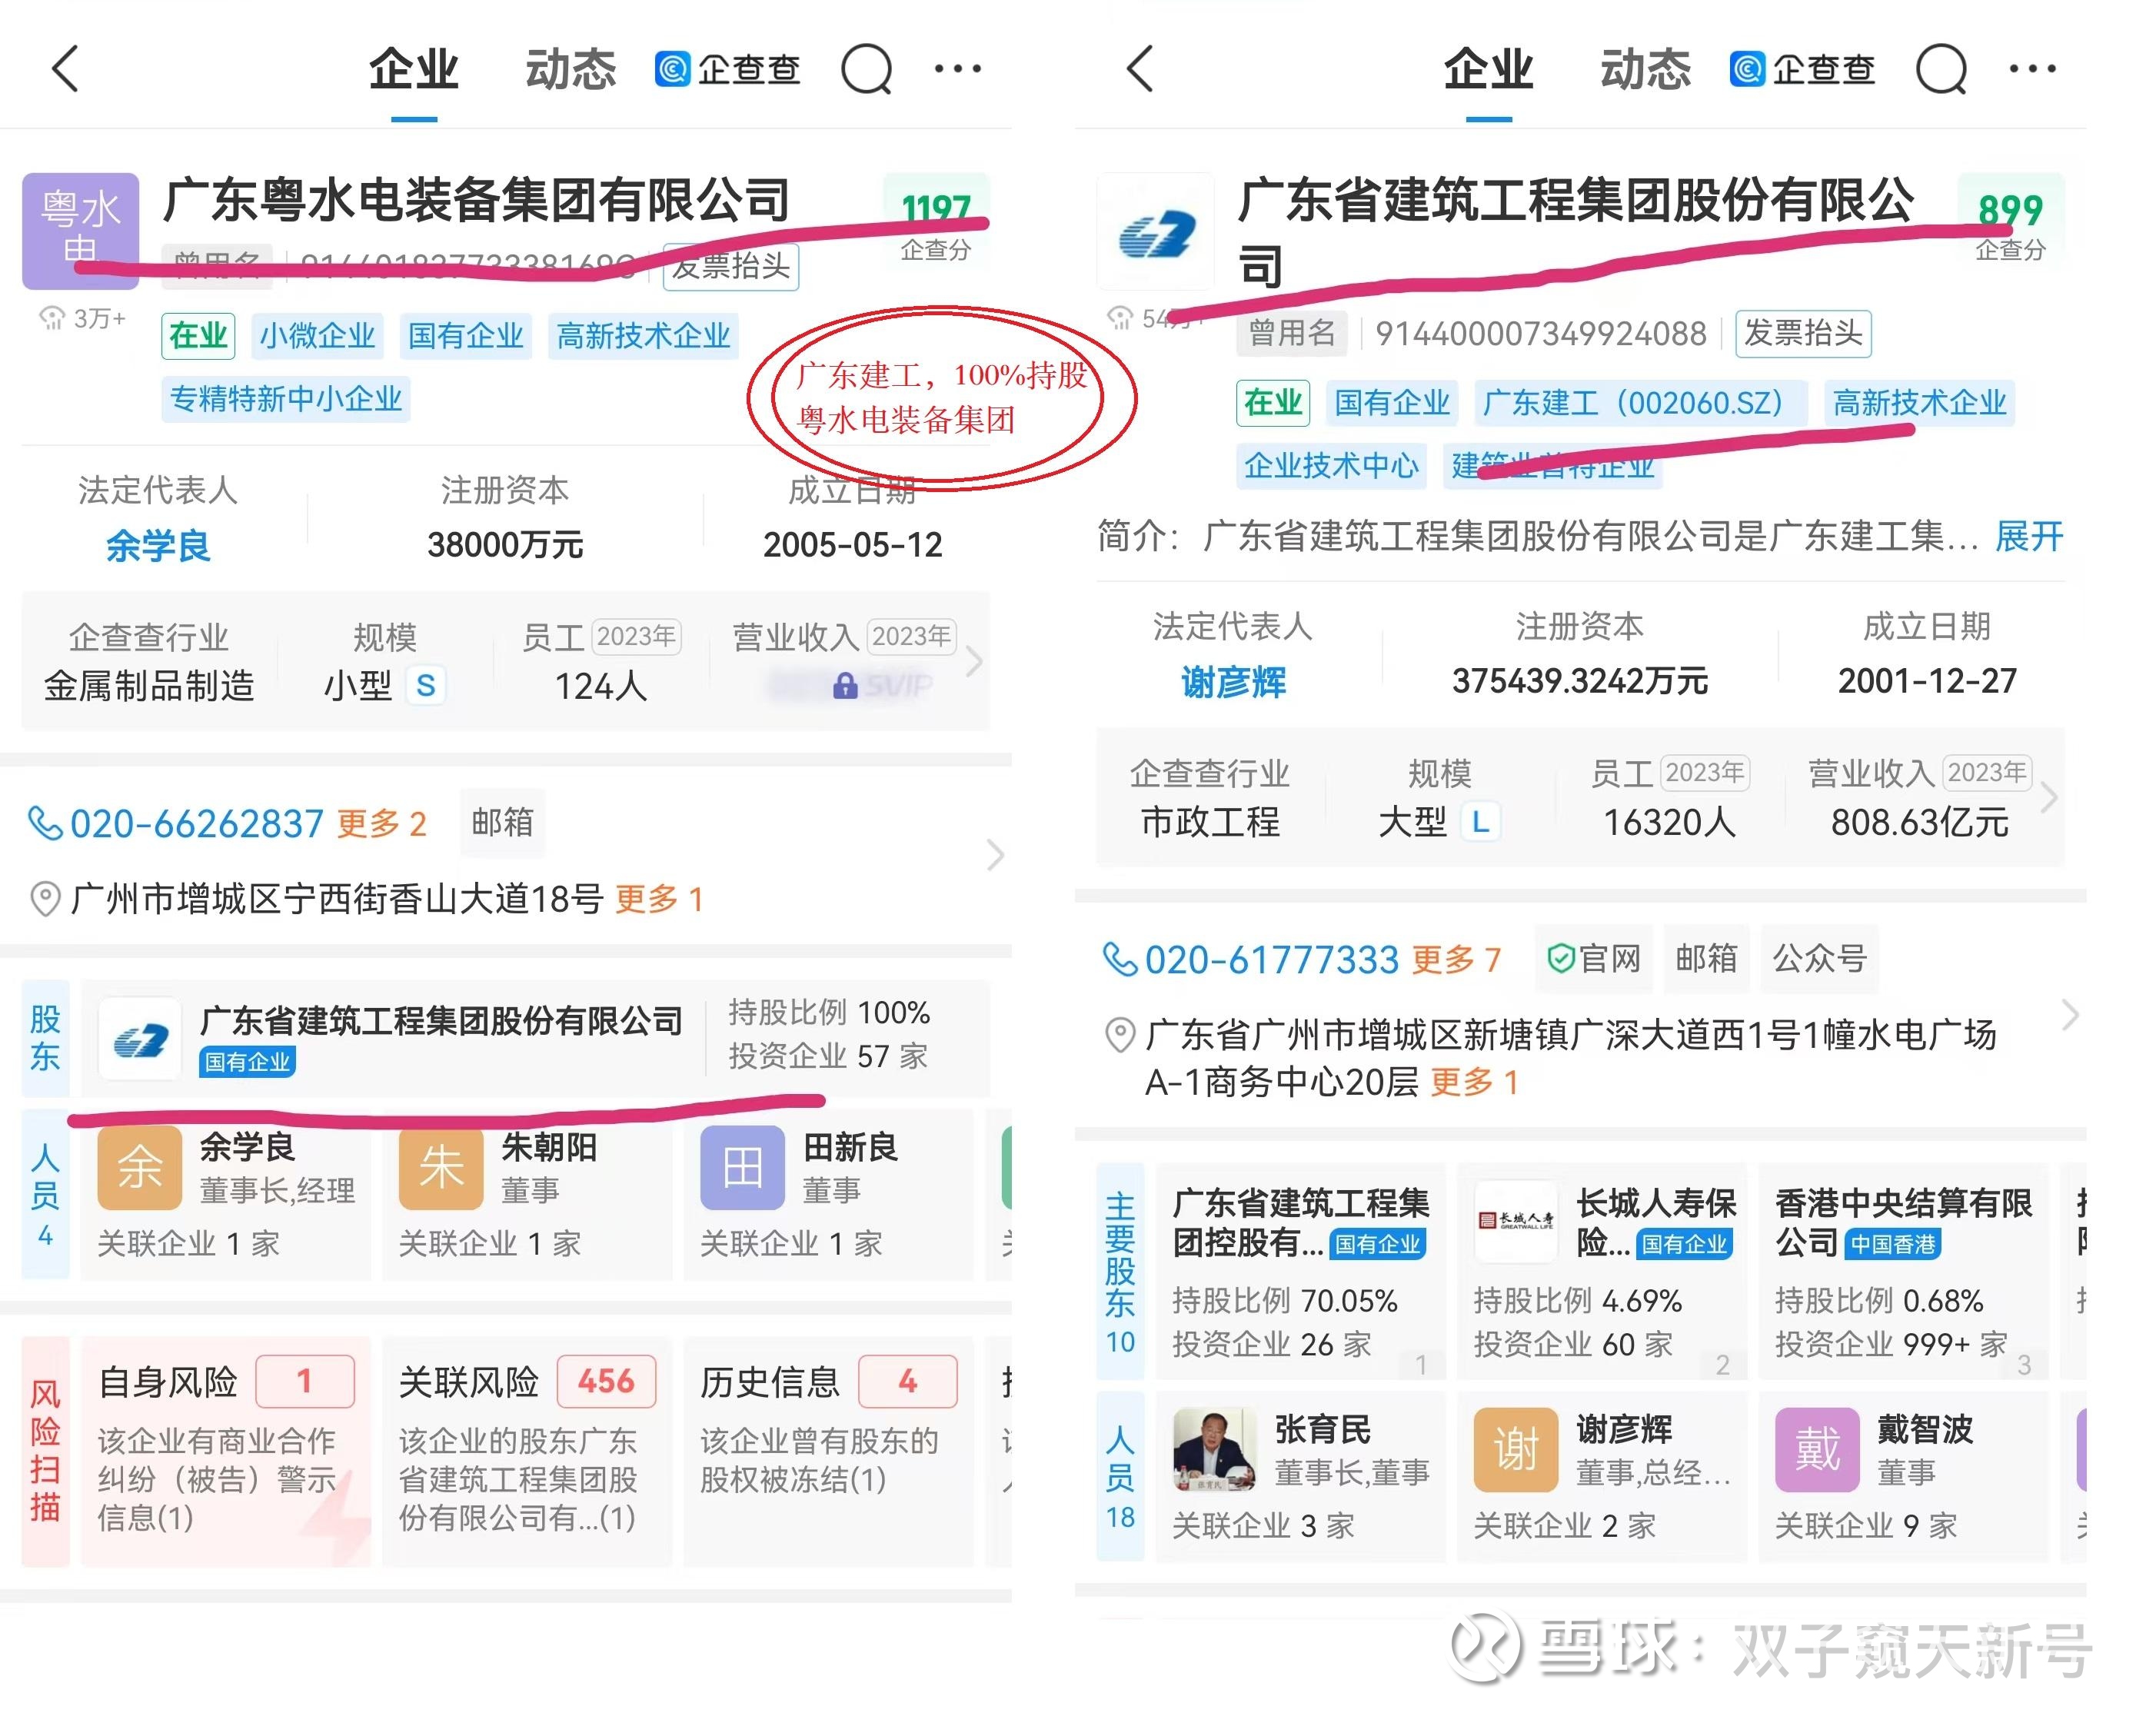Open legal representative 余学良 link
2156x1716 pixels.
(x=158, y=546)
